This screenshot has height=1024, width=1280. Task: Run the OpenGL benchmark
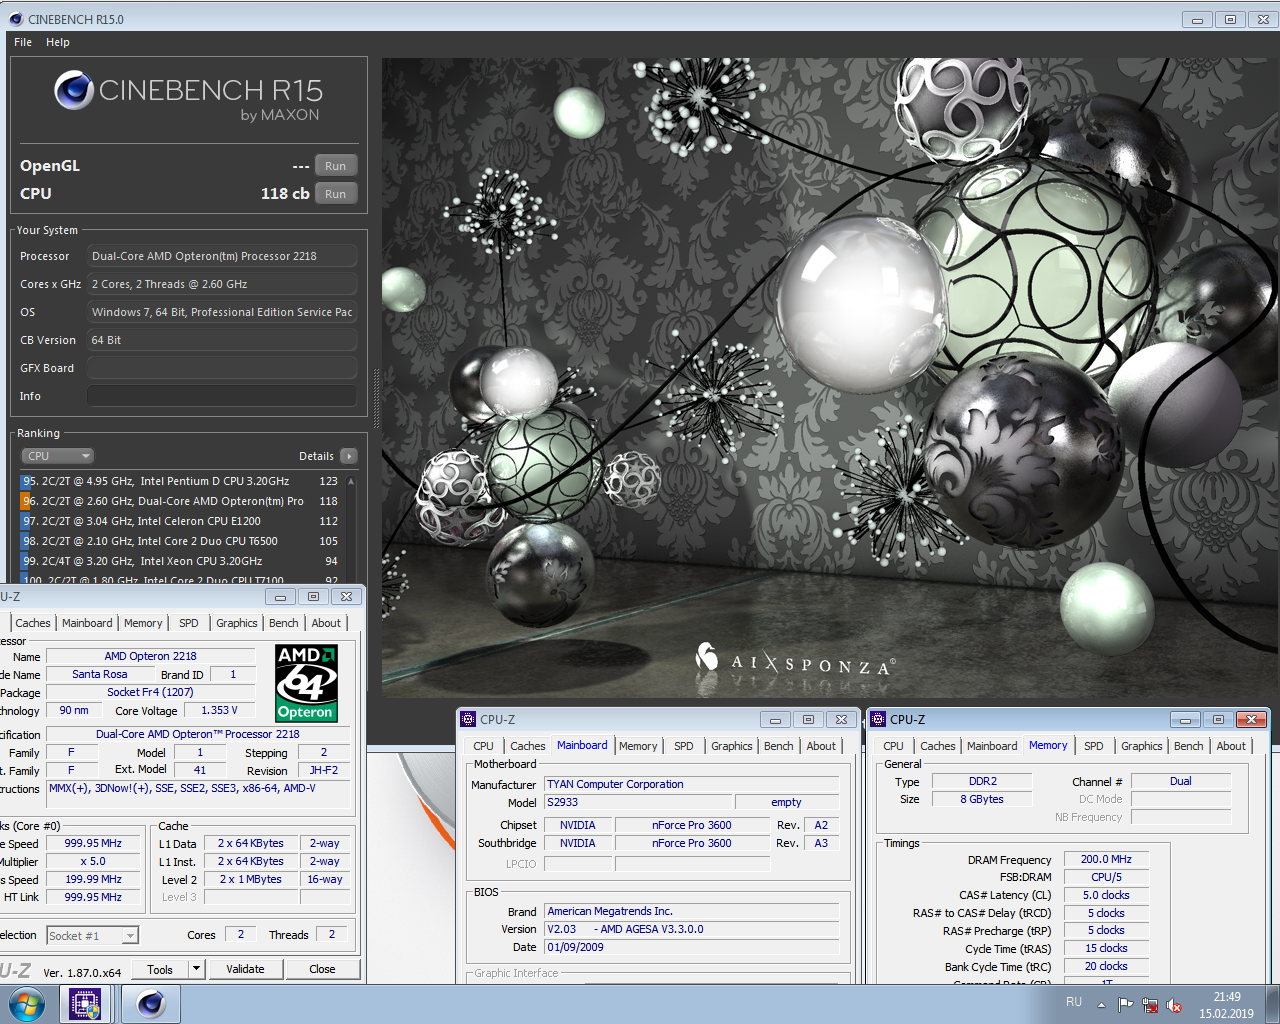click(336, 166)
